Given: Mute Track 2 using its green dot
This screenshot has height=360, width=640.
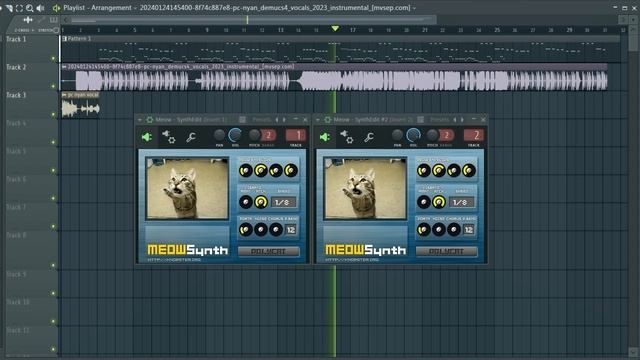Looking at the screenshot, I should pos(53,86).
